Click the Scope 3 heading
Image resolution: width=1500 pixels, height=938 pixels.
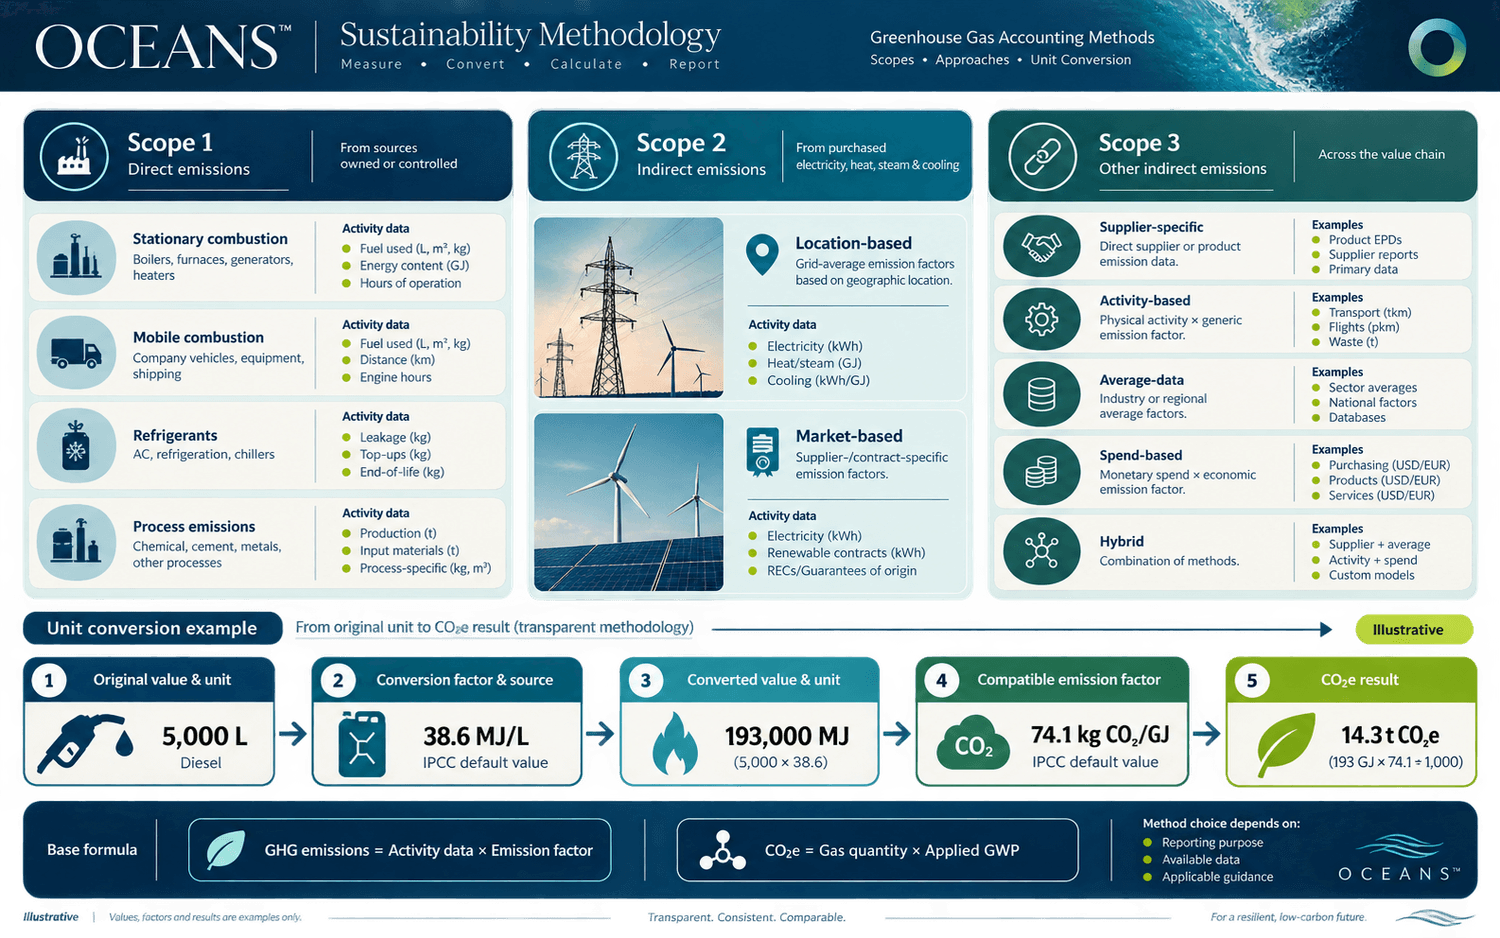pyautogui.click(x=1139, y=143)
